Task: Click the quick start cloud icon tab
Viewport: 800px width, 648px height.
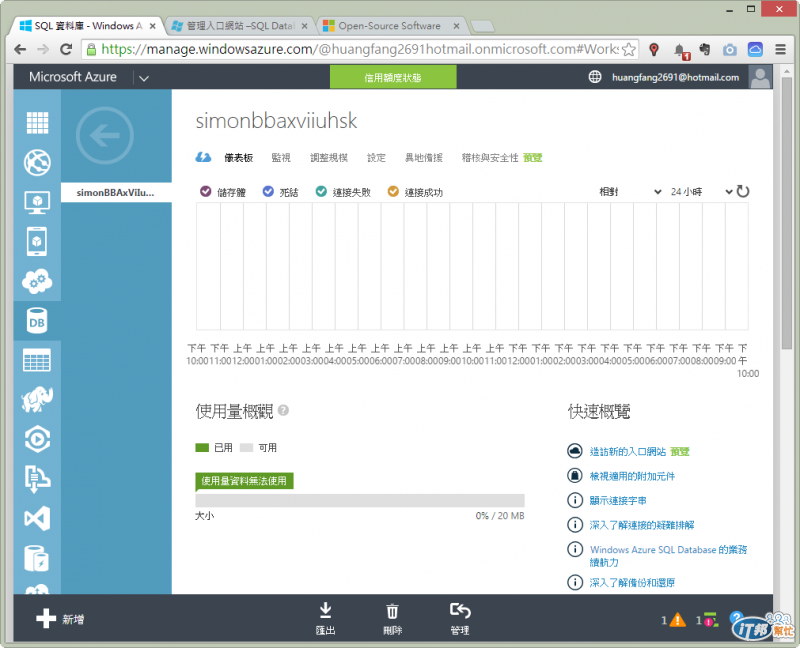Action: point(203,158)
